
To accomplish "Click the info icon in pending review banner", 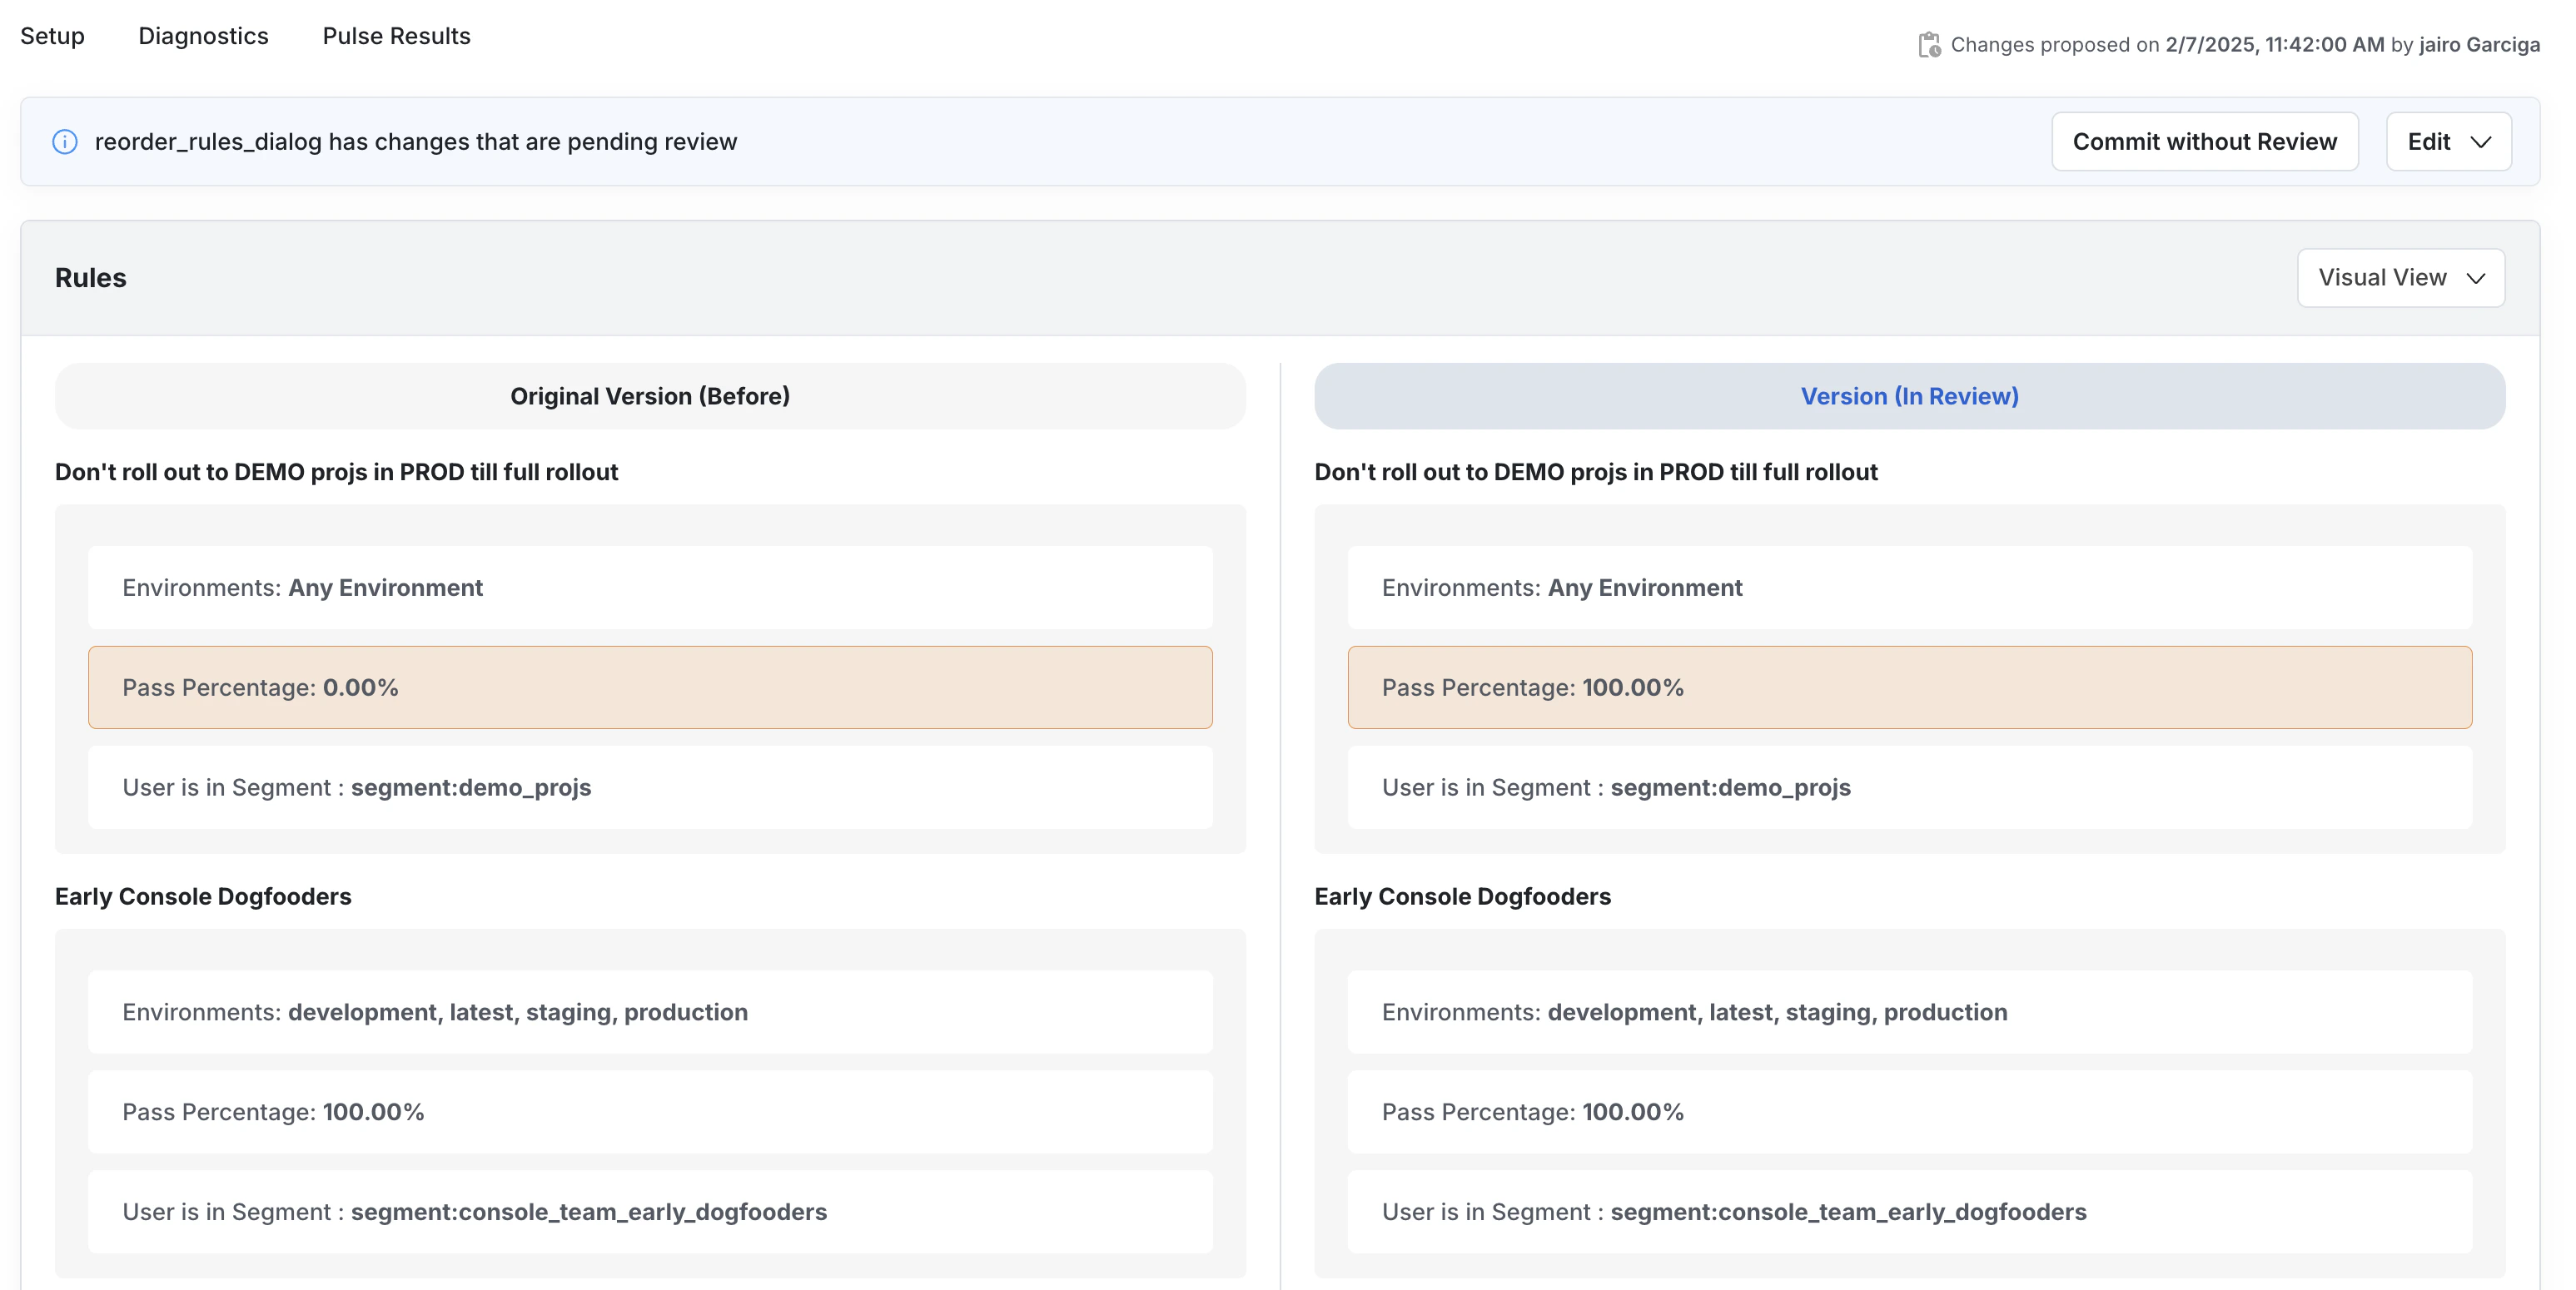I will (65, 142).
